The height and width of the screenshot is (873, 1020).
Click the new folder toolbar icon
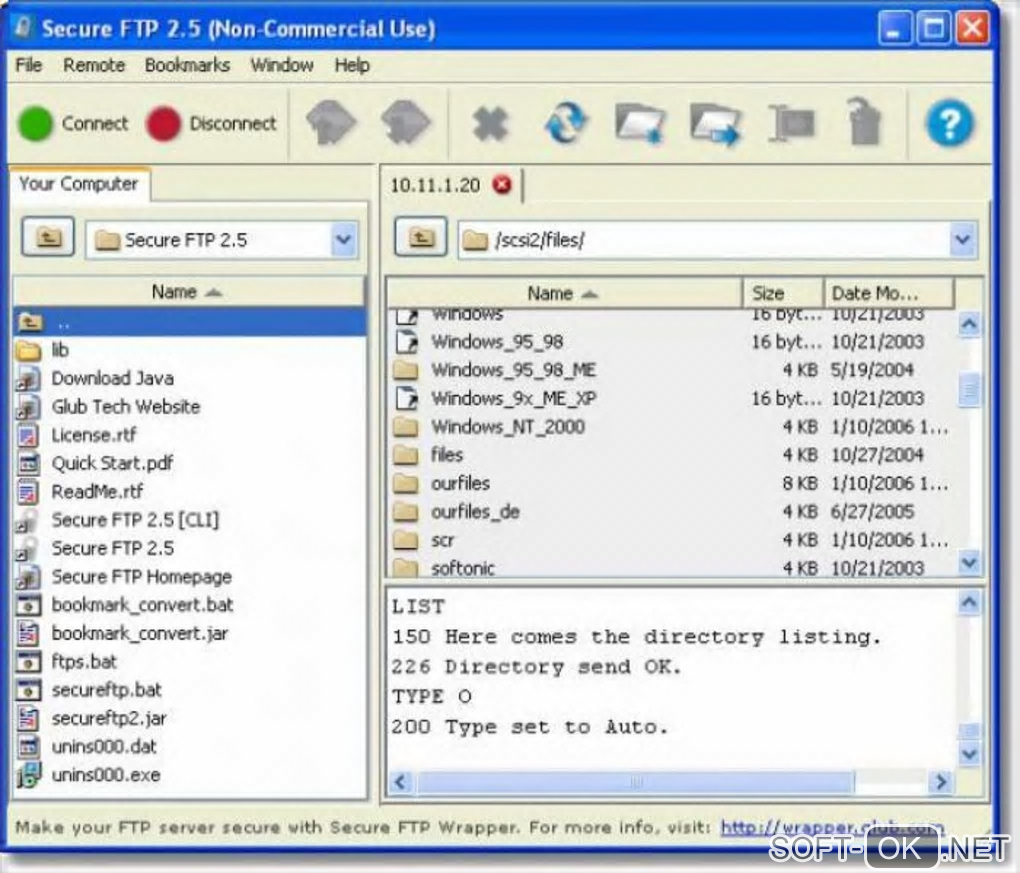coord(640,122)
